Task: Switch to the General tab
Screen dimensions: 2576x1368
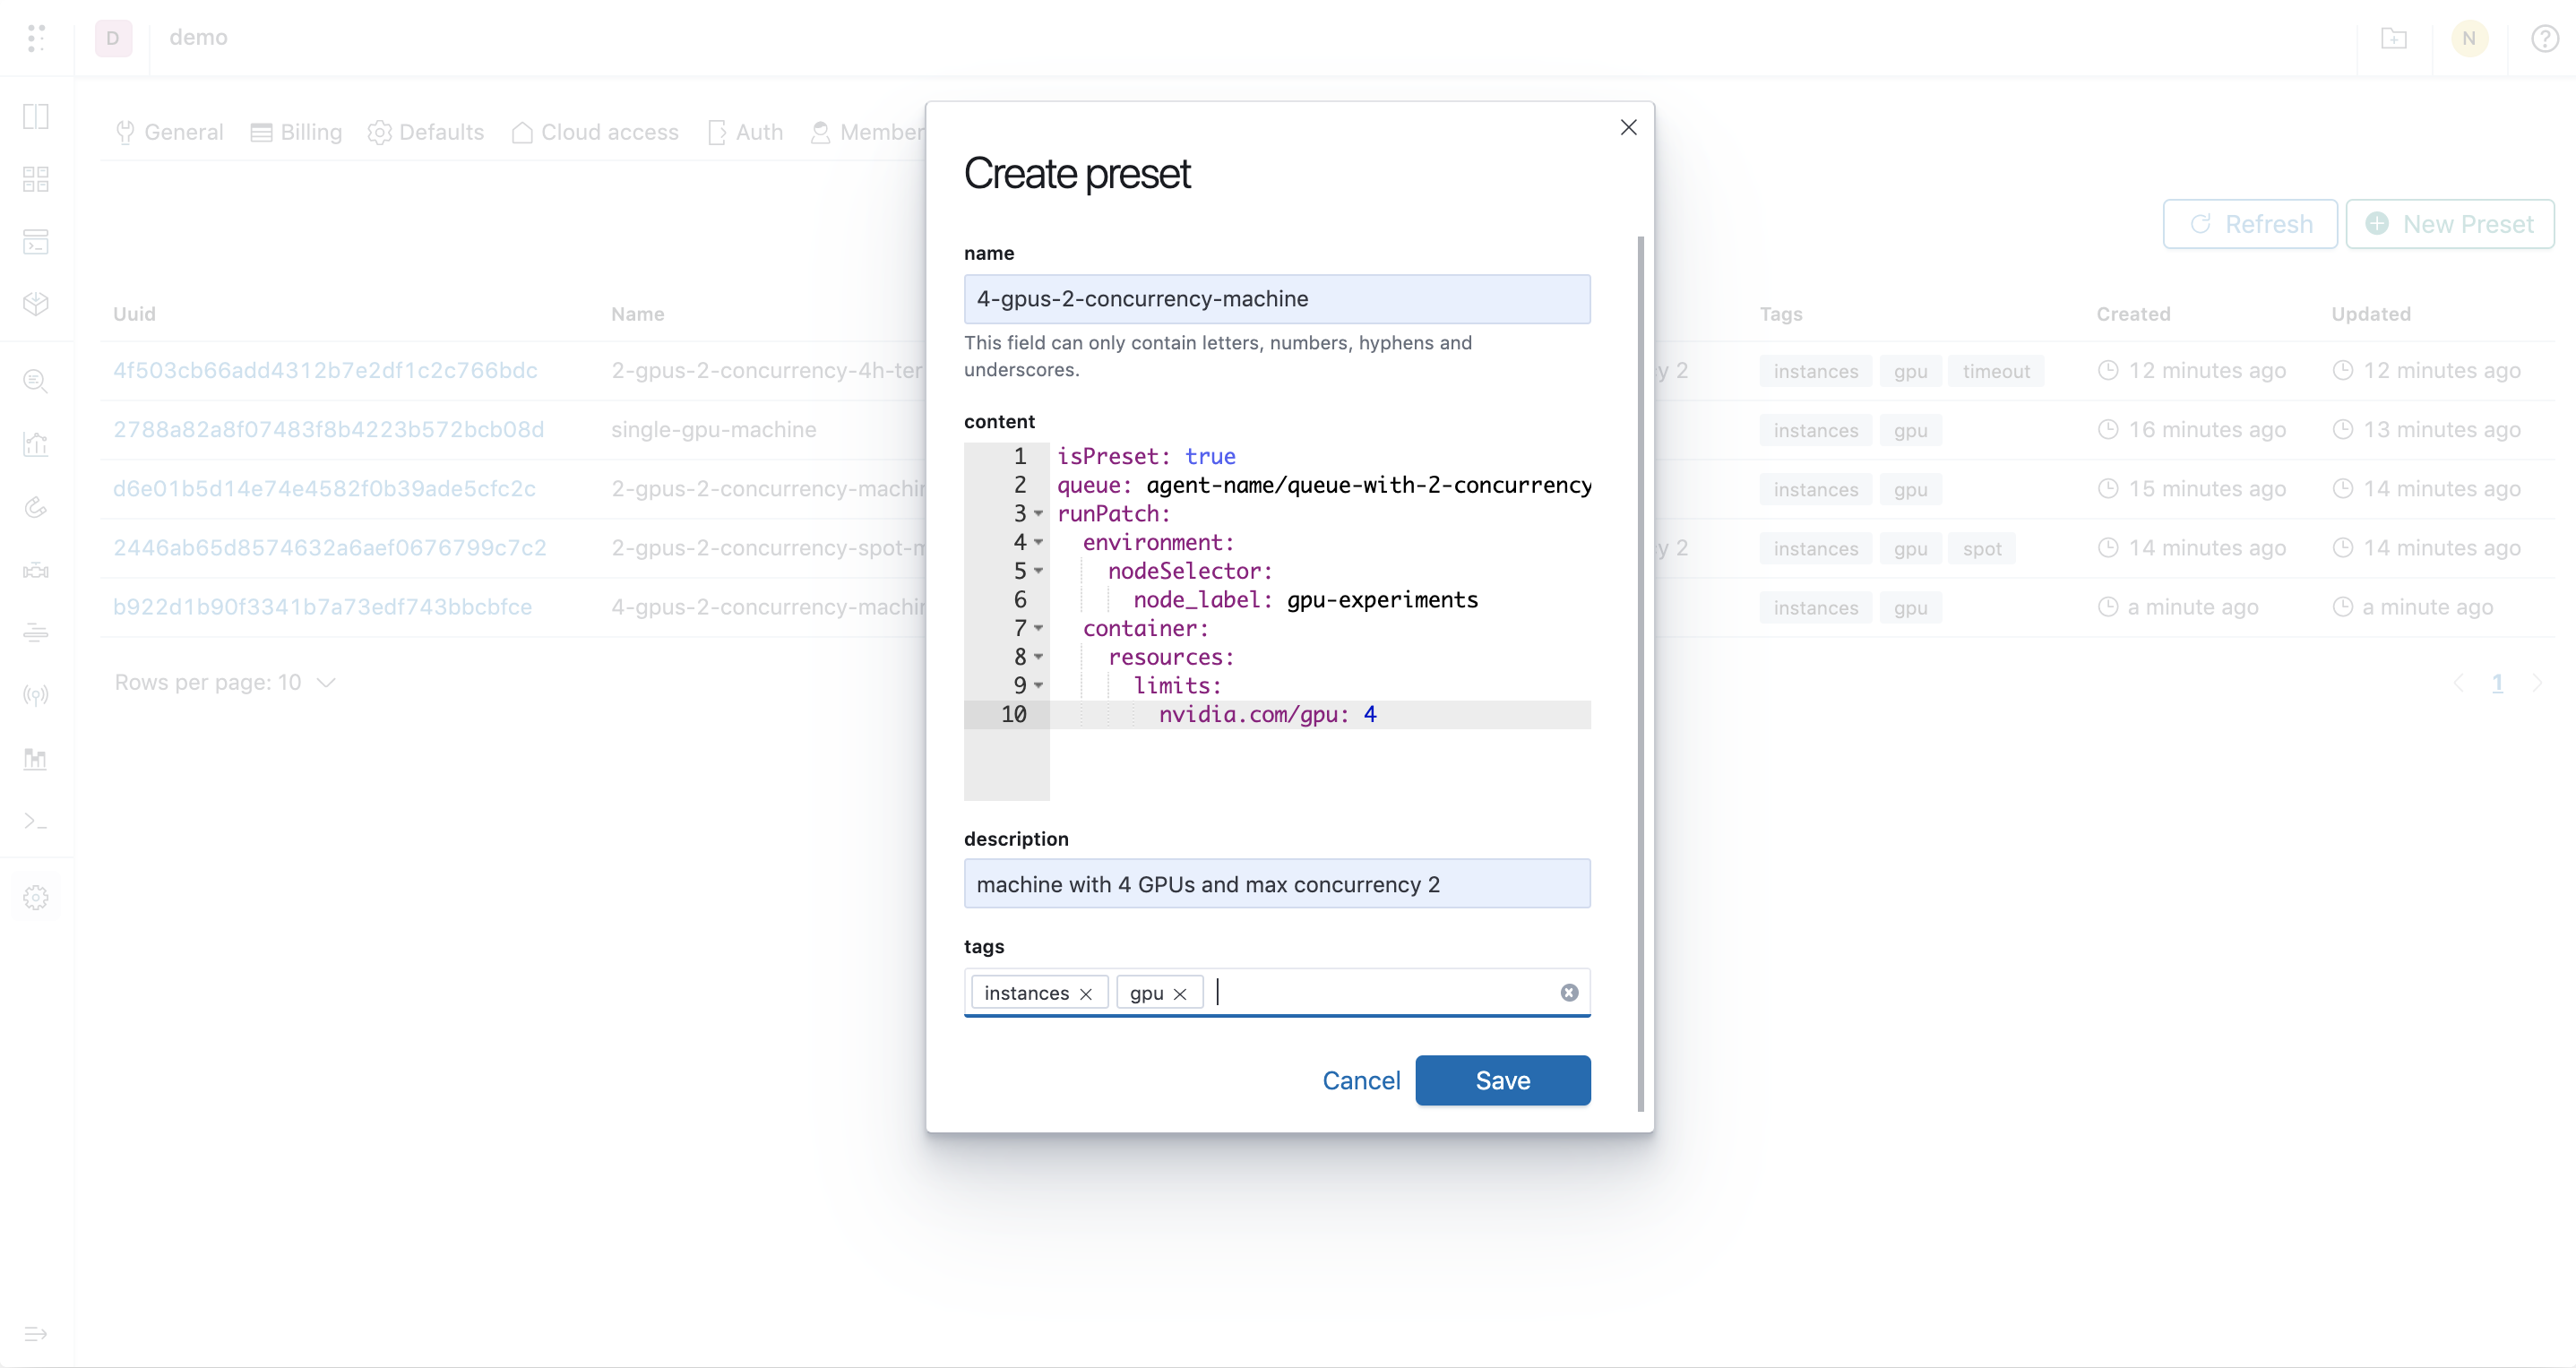Action: (170, 132)
